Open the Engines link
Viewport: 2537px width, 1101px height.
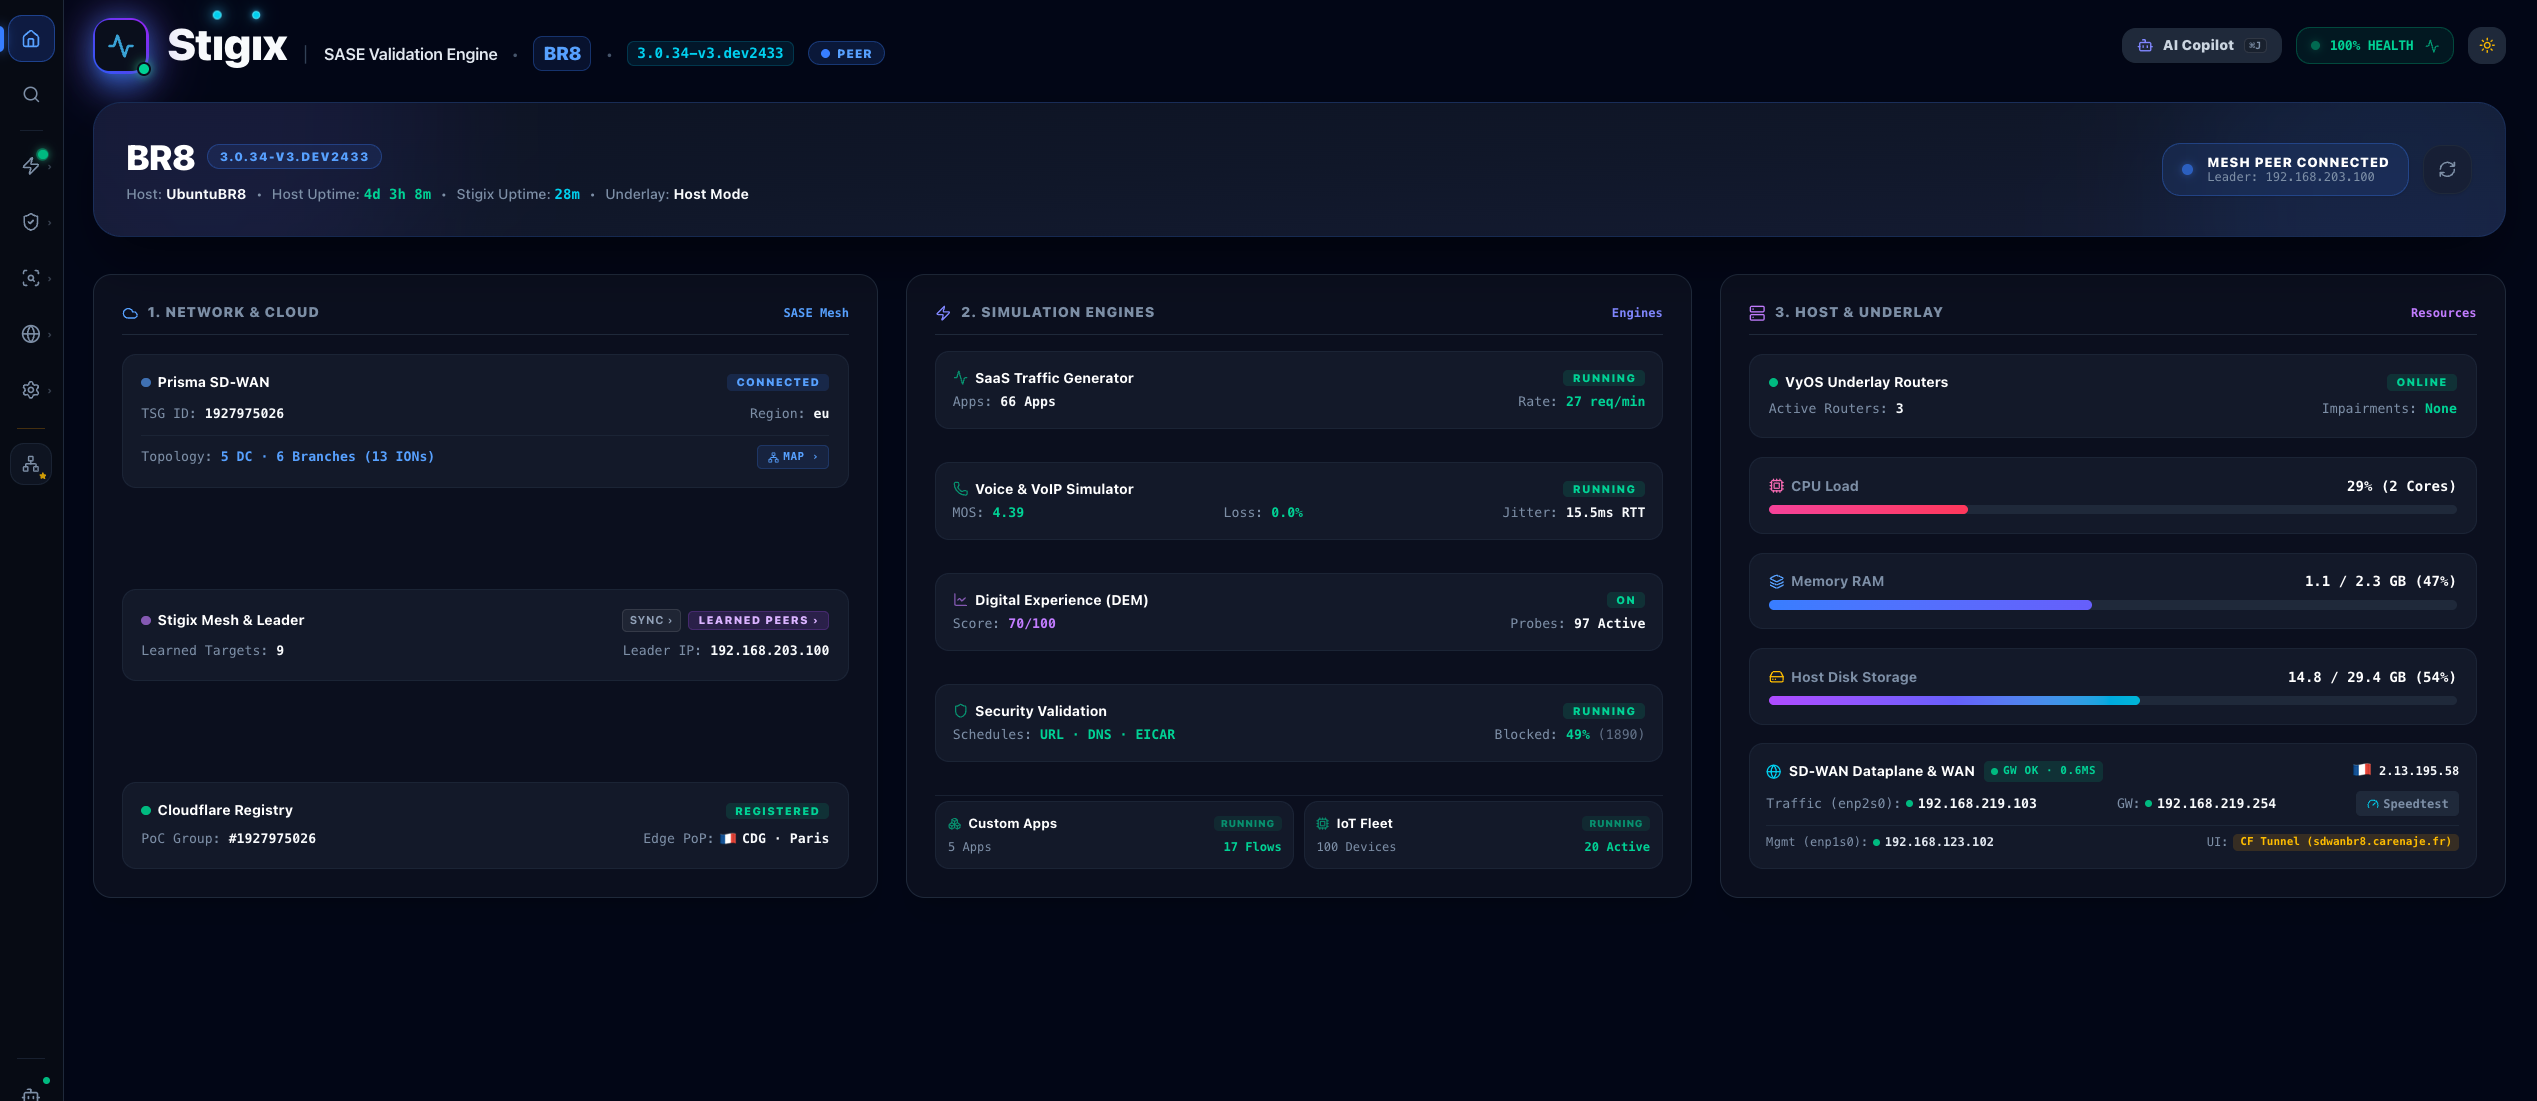point(1637,313)
